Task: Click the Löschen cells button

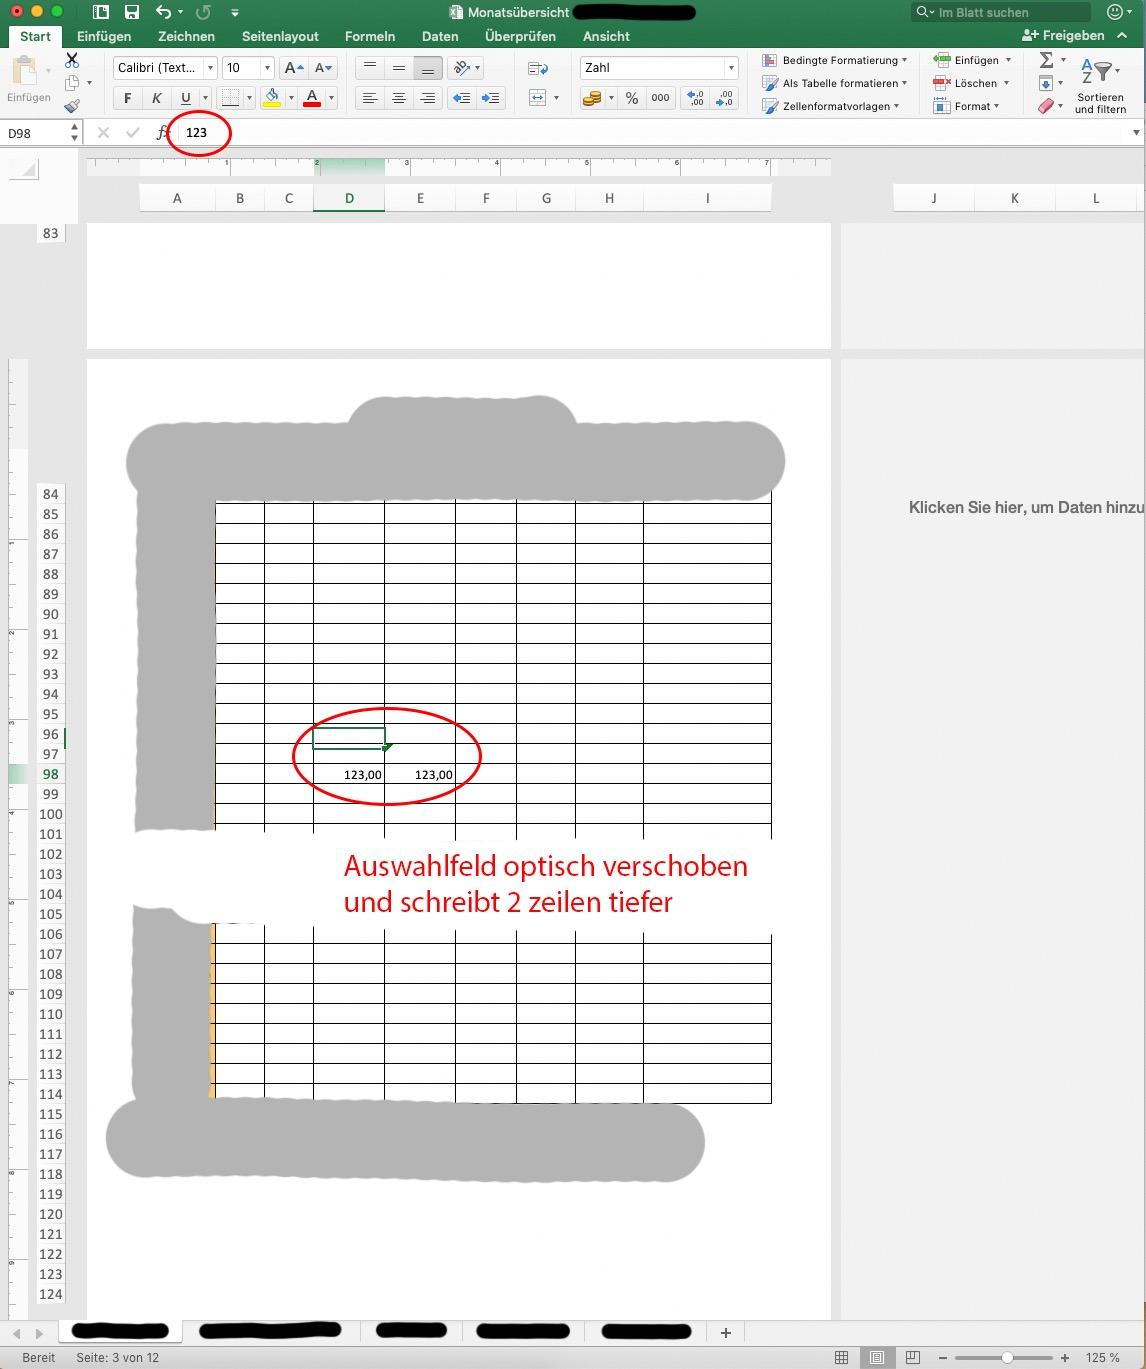Action: click(971, 83)
